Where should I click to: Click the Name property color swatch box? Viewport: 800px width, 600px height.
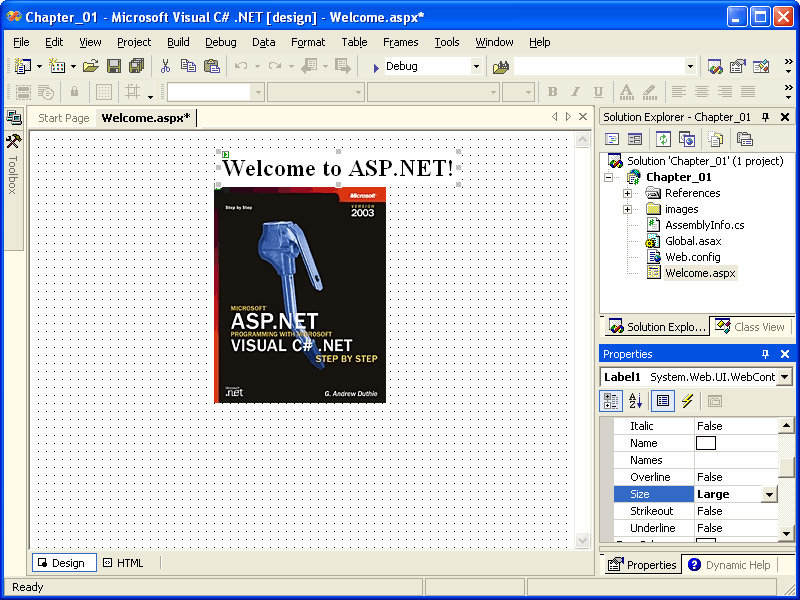click(706, 443)
